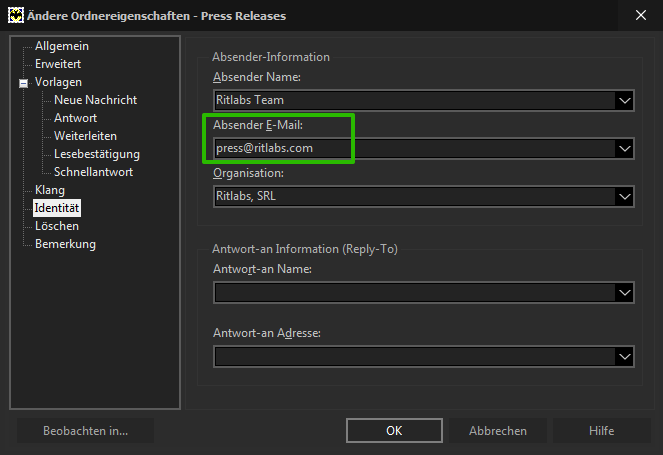The image size is (663, 455).
Task: Close the folder properties dialog
Action: 641,15
